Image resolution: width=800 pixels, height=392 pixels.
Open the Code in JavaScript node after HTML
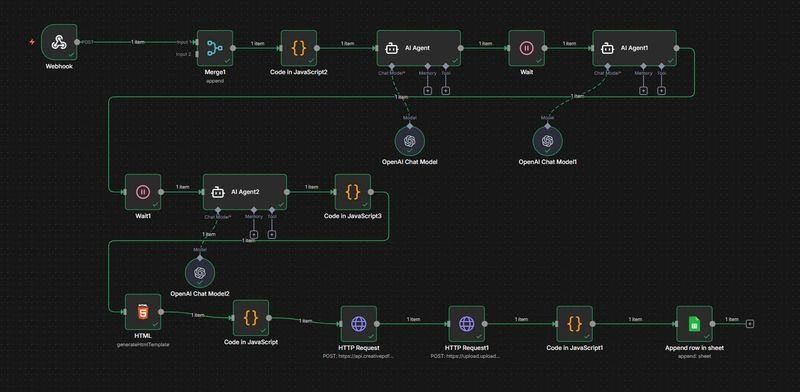pos(251,318)
